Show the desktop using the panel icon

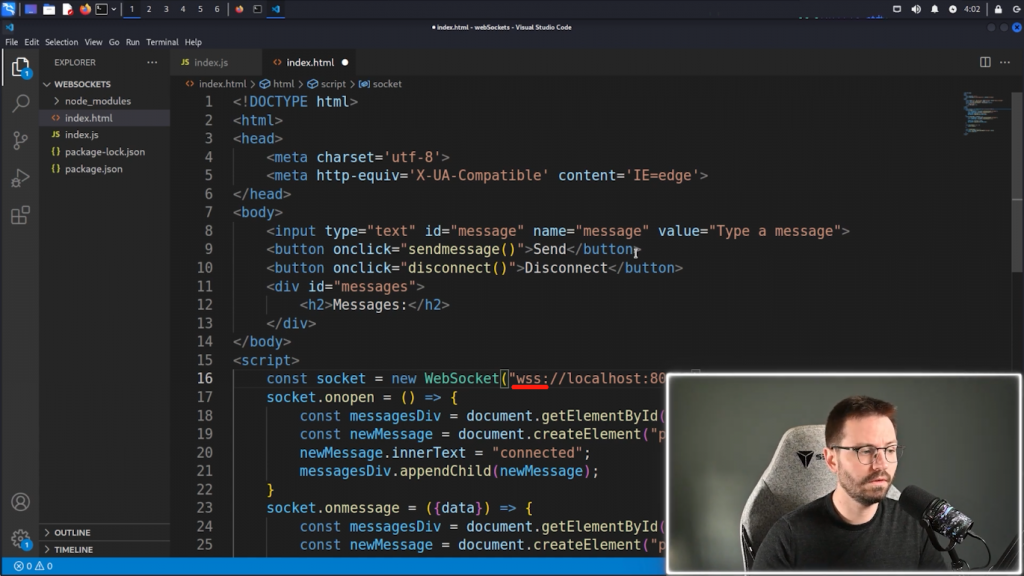31,9
